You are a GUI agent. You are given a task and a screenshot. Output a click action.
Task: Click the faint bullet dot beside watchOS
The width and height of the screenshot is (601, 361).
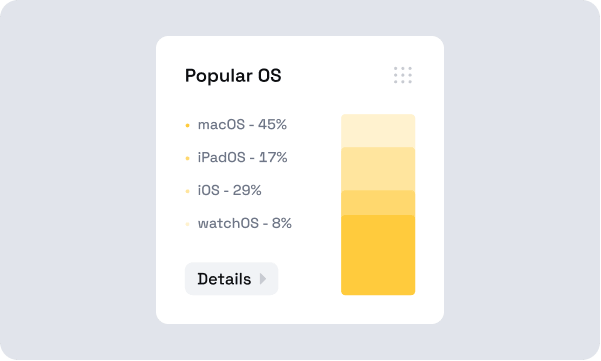187,224
